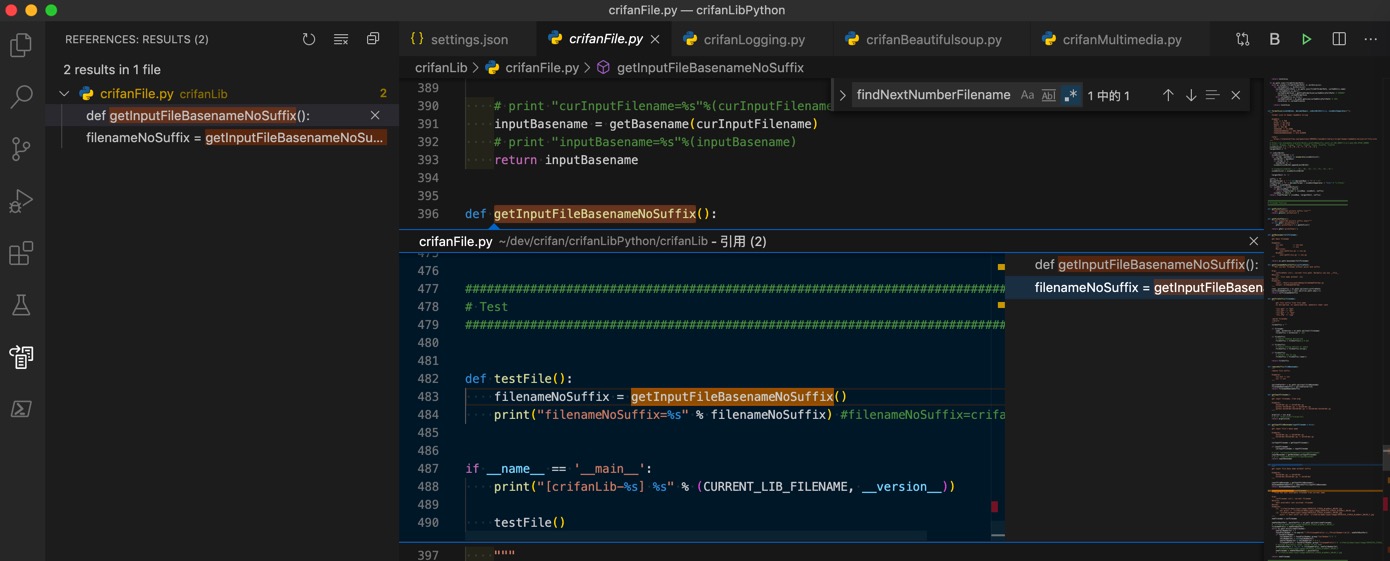Click crifanLib in the breadcrumb path
Image resolution: width=1390 pixels, height=561 pixels.
click(x=441, y=68)
